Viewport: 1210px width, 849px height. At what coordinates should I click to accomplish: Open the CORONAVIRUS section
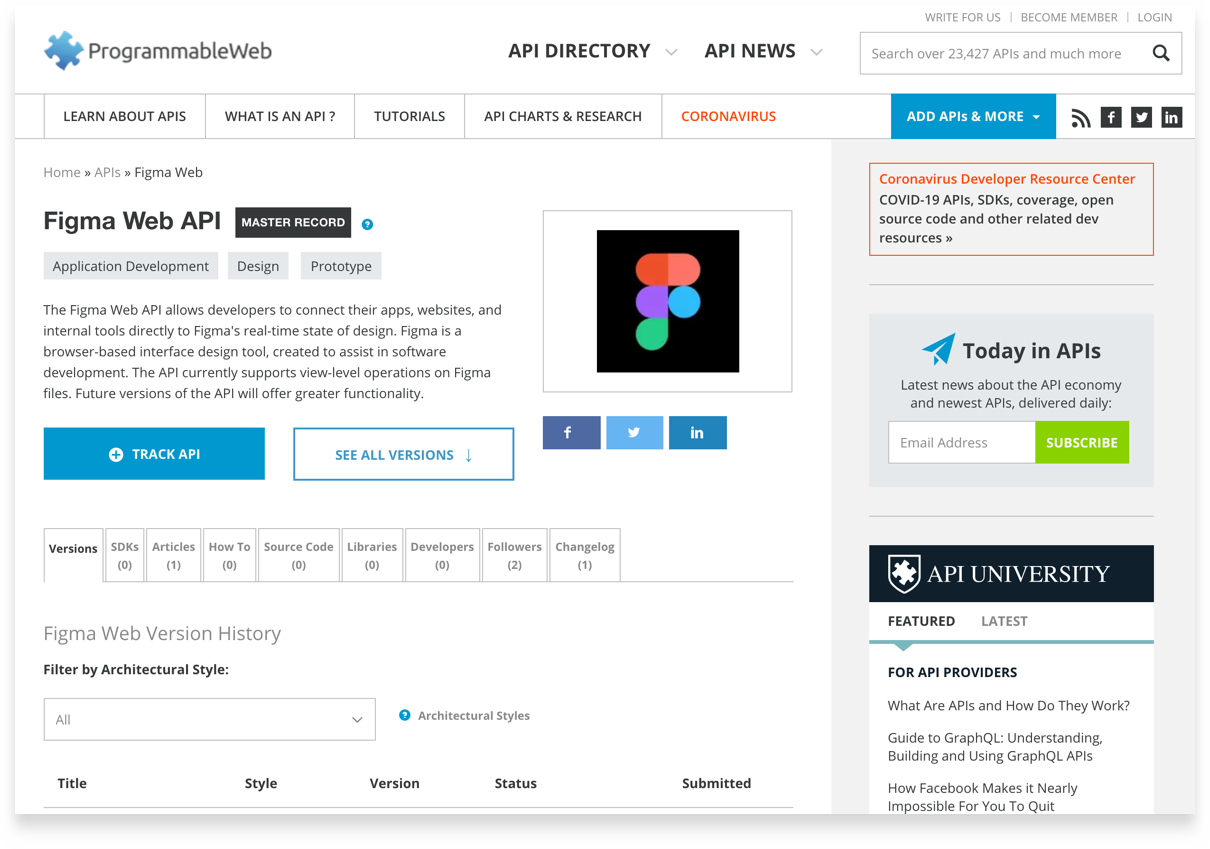point(728,116)
